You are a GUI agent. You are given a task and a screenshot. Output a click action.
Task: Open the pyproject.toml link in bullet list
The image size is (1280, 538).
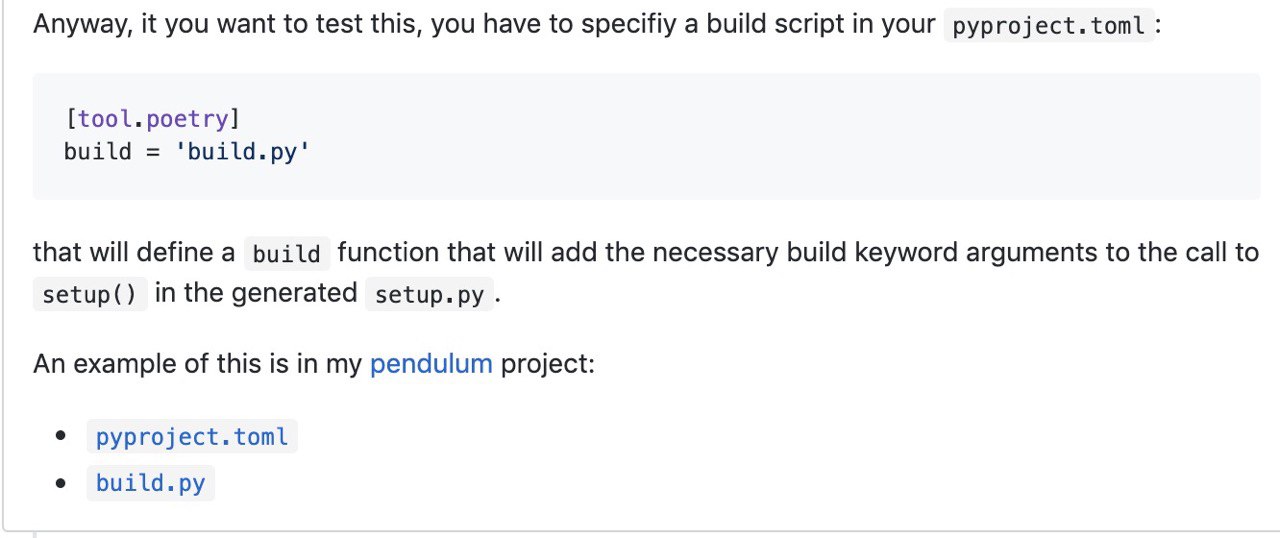pyautogui.click(x=192, y=437)
